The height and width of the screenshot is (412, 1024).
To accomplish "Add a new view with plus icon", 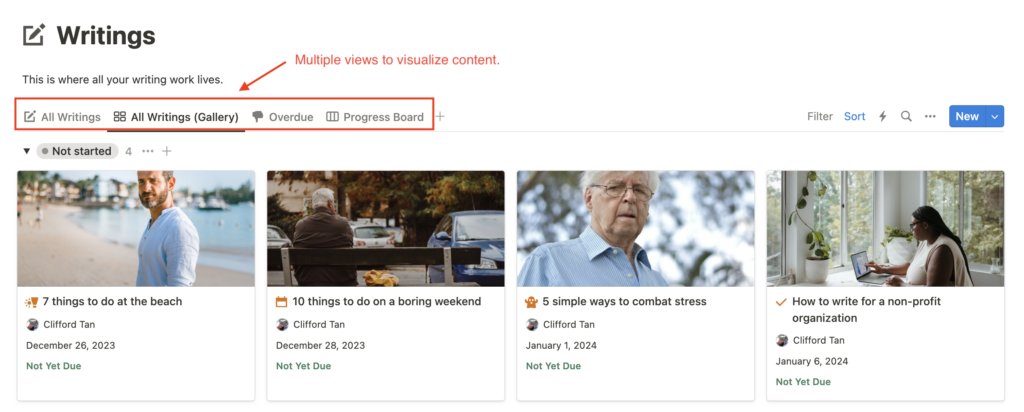I will [440, 117].
